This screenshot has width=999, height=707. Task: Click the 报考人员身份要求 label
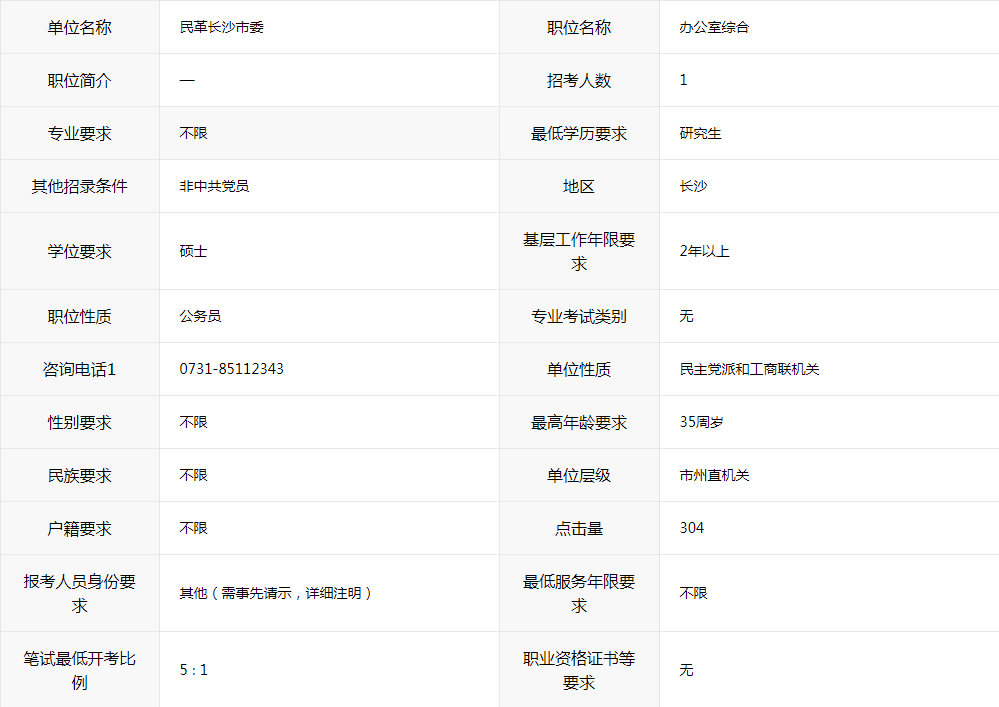click(80, 593)
